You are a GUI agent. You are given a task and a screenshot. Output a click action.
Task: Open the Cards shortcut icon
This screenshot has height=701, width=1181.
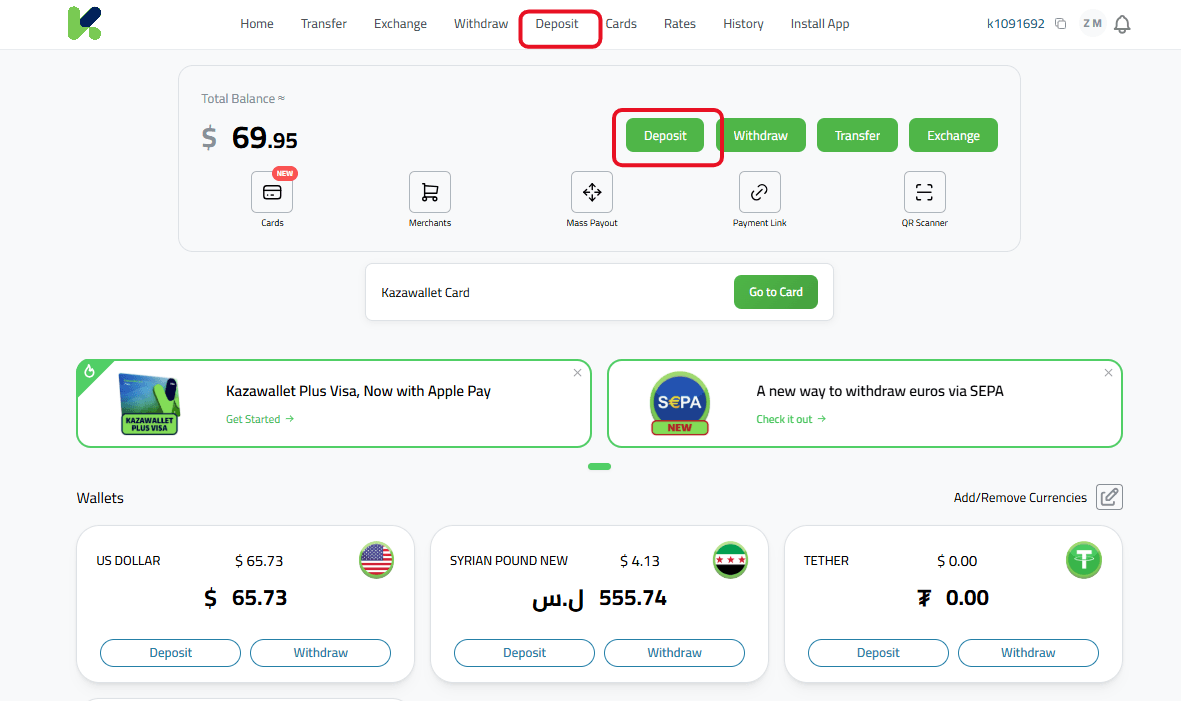(x=272, y=192)
